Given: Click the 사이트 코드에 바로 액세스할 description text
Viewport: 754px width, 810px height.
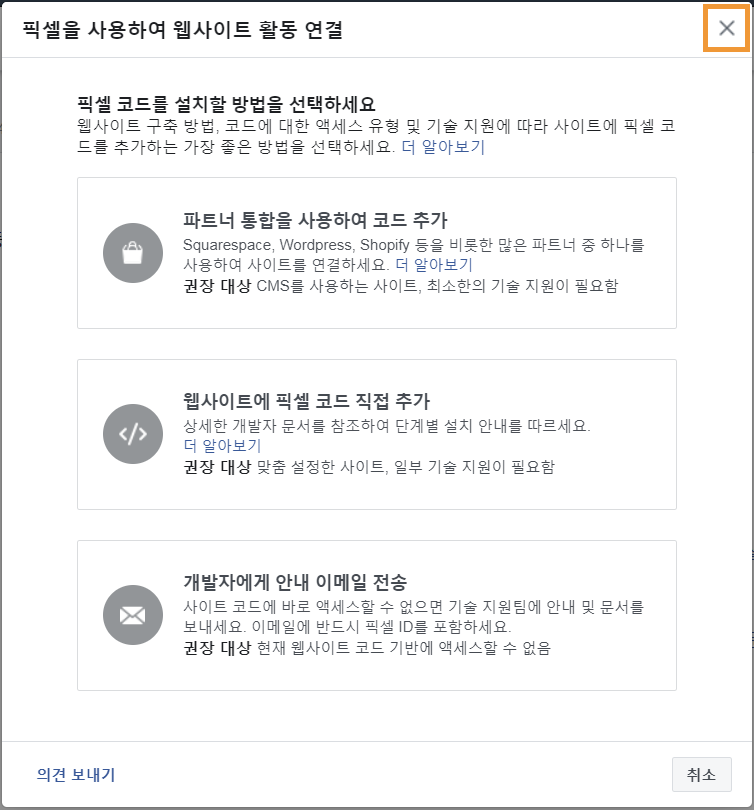Looking at the screenshot, I should [414, 617].
